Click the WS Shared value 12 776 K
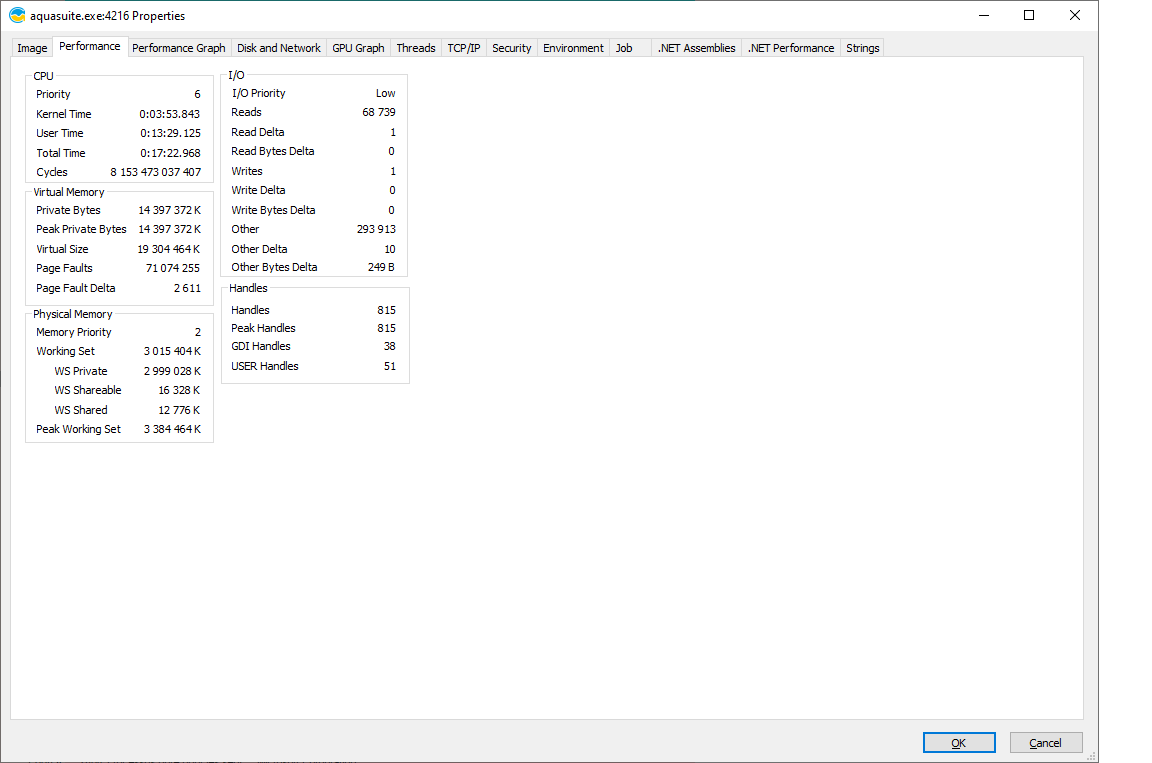This screenshot has height=763, width=1152. [x=179, y=410]
